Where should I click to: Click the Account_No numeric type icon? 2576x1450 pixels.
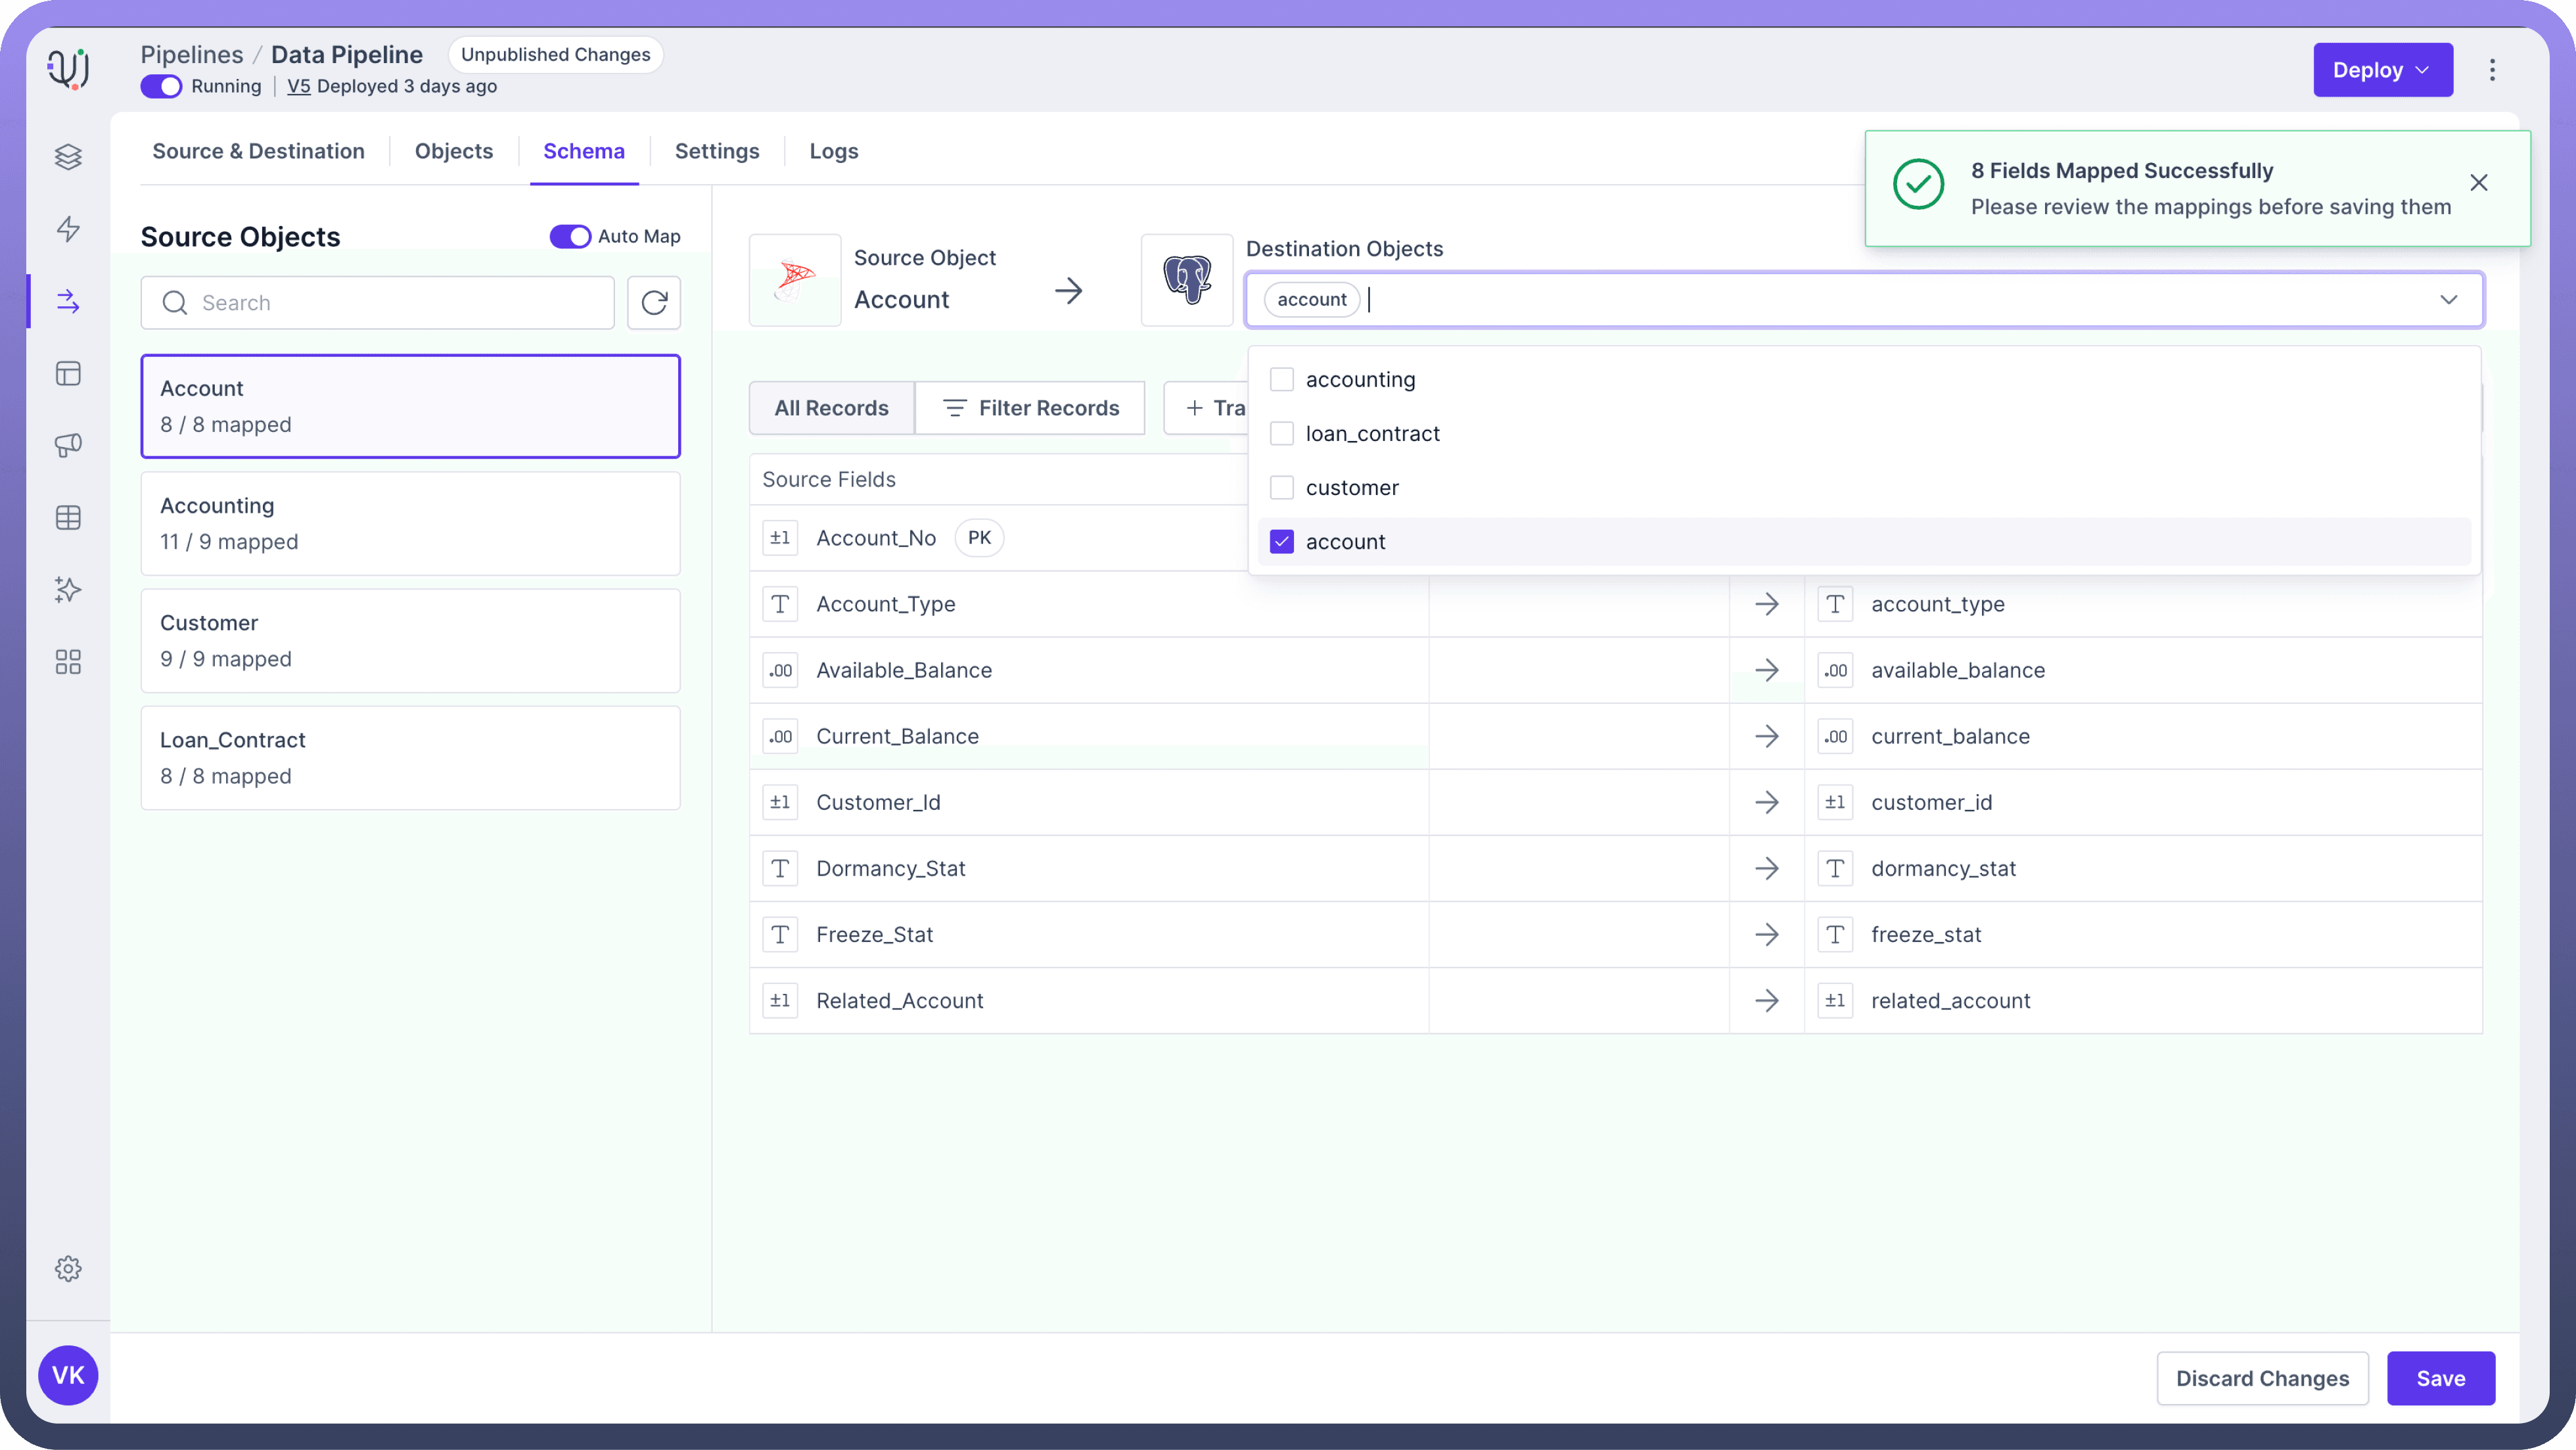point(780,538)
